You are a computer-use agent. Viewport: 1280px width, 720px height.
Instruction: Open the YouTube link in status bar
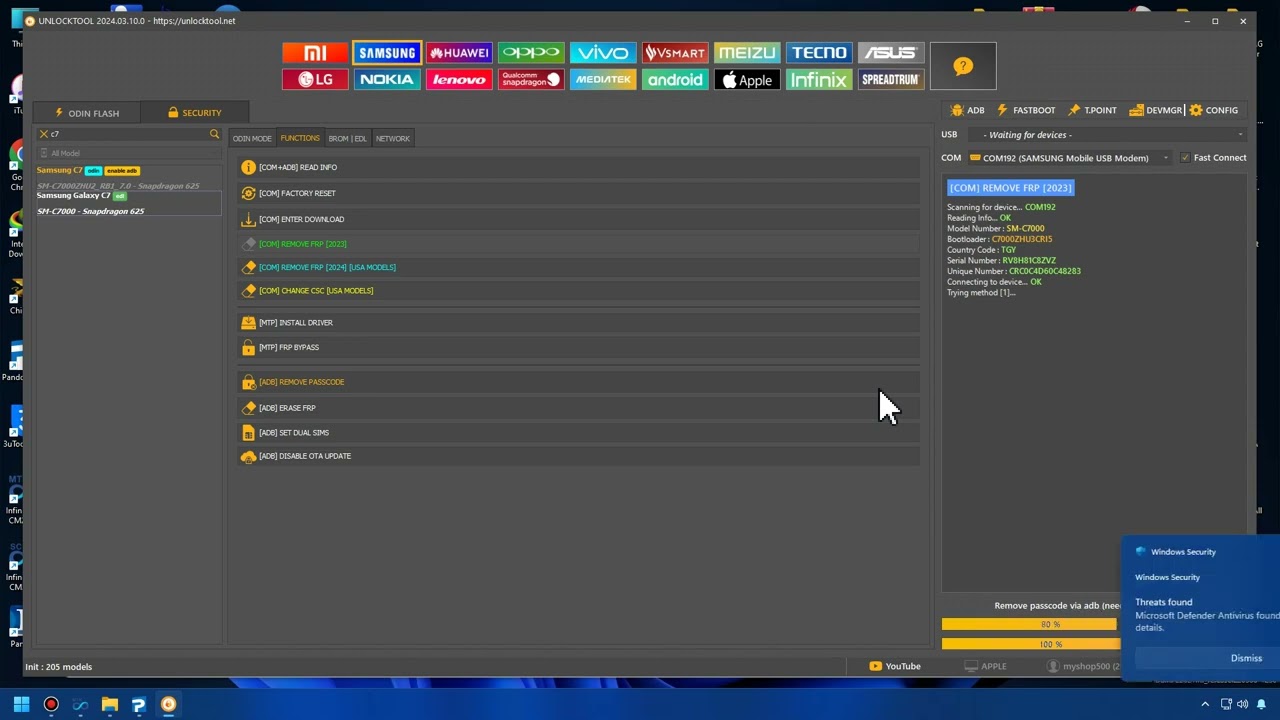tap(895, 666)
